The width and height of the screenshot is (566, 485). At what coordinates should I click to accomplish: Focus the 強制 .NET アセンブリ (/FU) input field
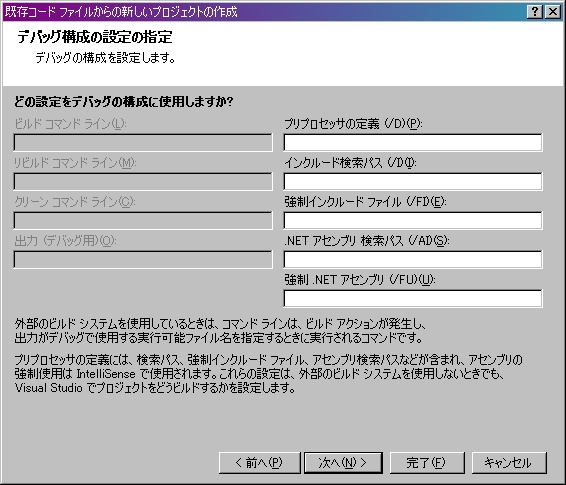coord(413,298)
